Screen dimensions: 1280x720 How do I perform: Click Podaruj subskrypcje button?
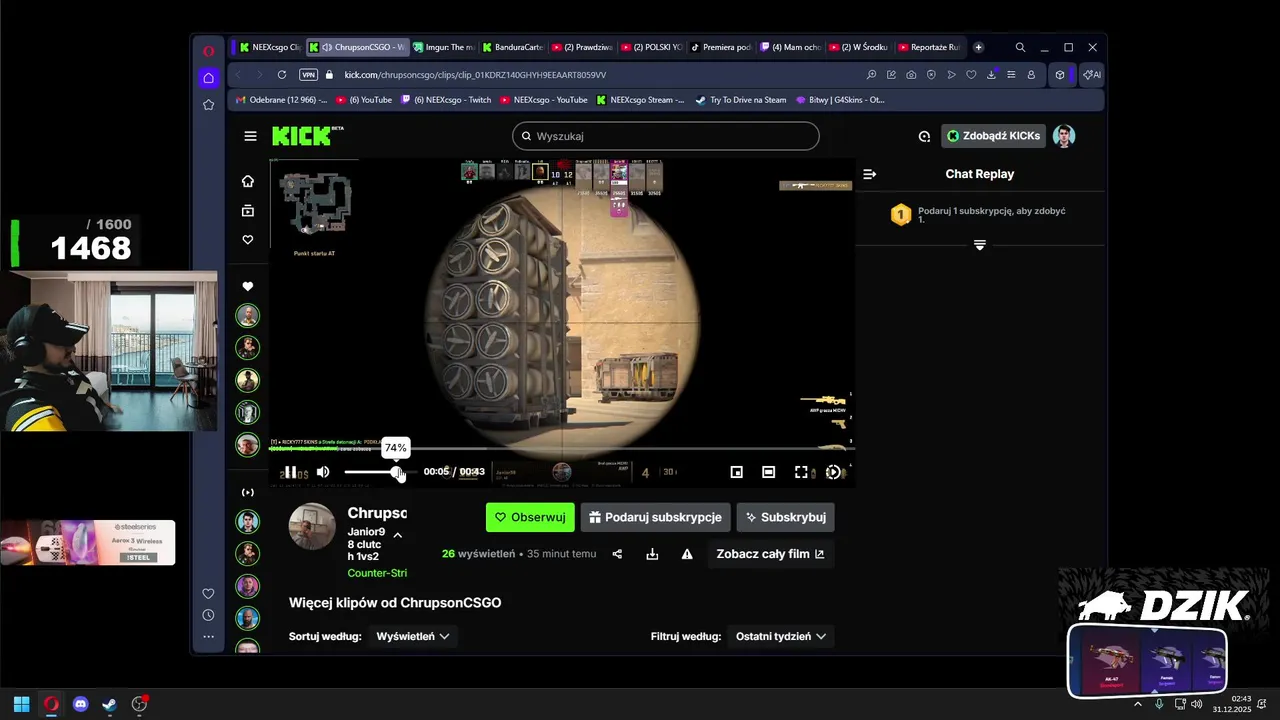click(x=655, y=517)
